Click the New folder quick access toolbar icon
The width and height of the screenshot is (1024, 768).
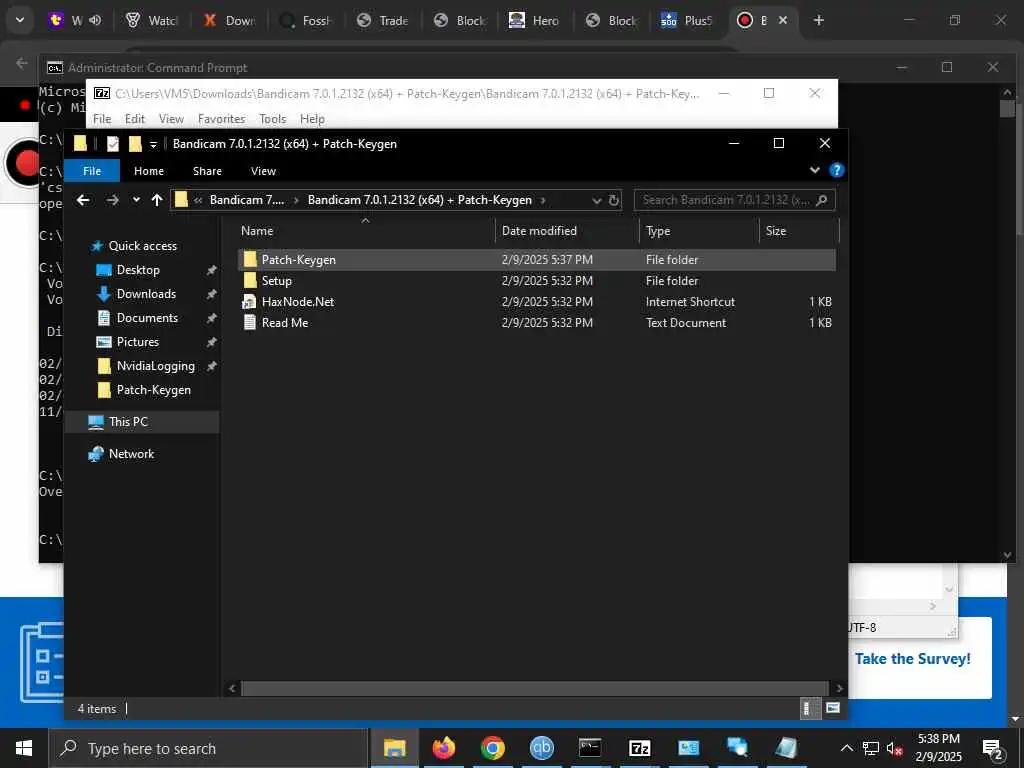[135, 144]
